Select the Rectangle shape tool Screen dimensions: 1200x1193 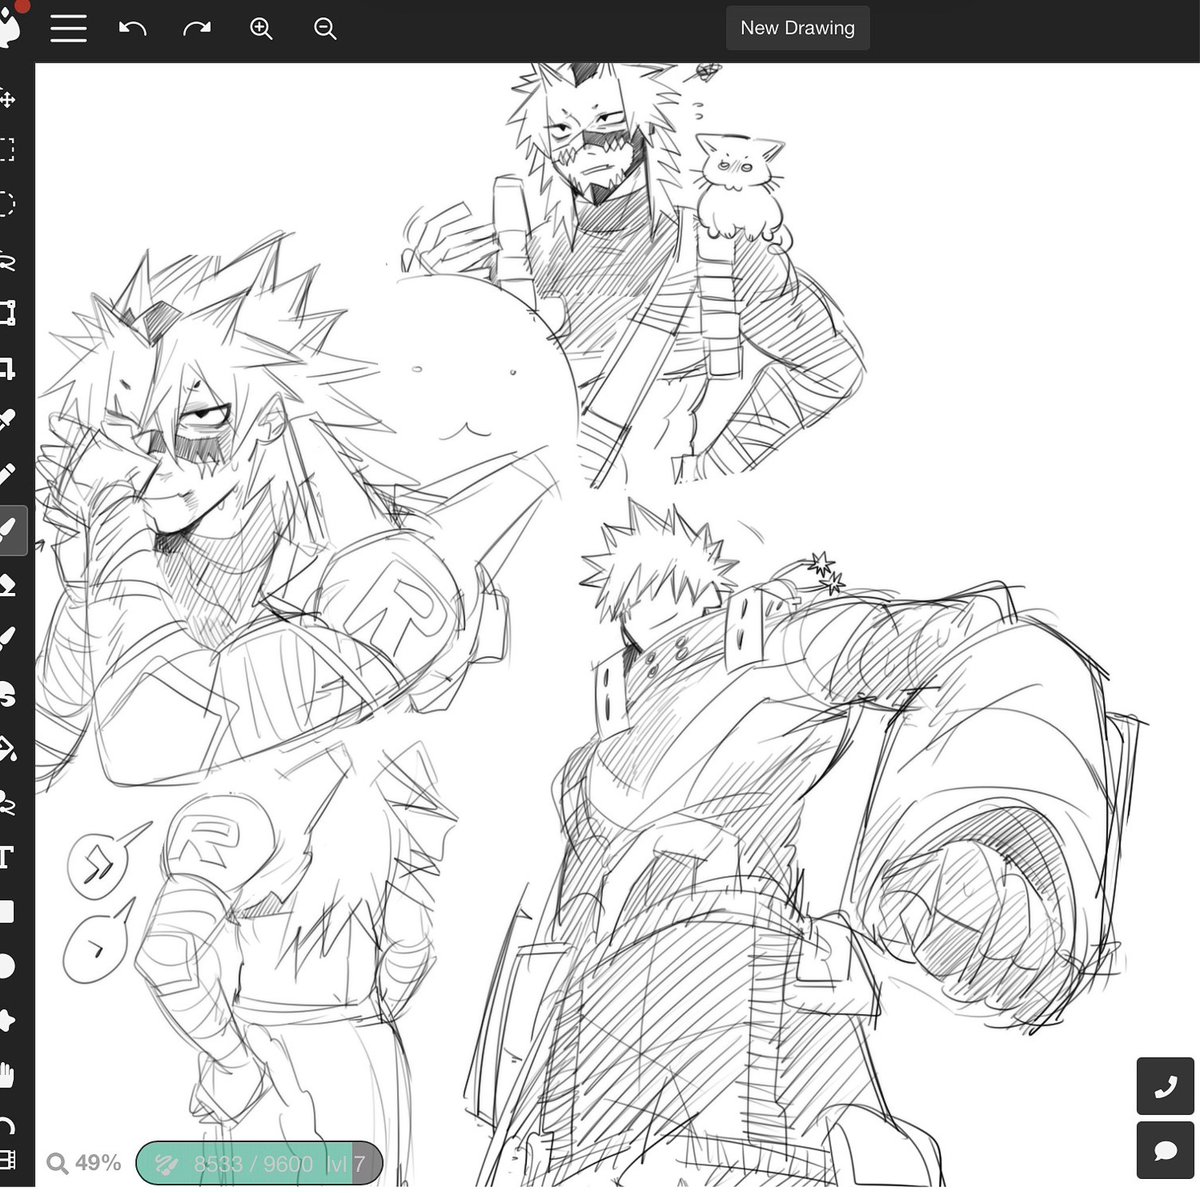point(7,911)
